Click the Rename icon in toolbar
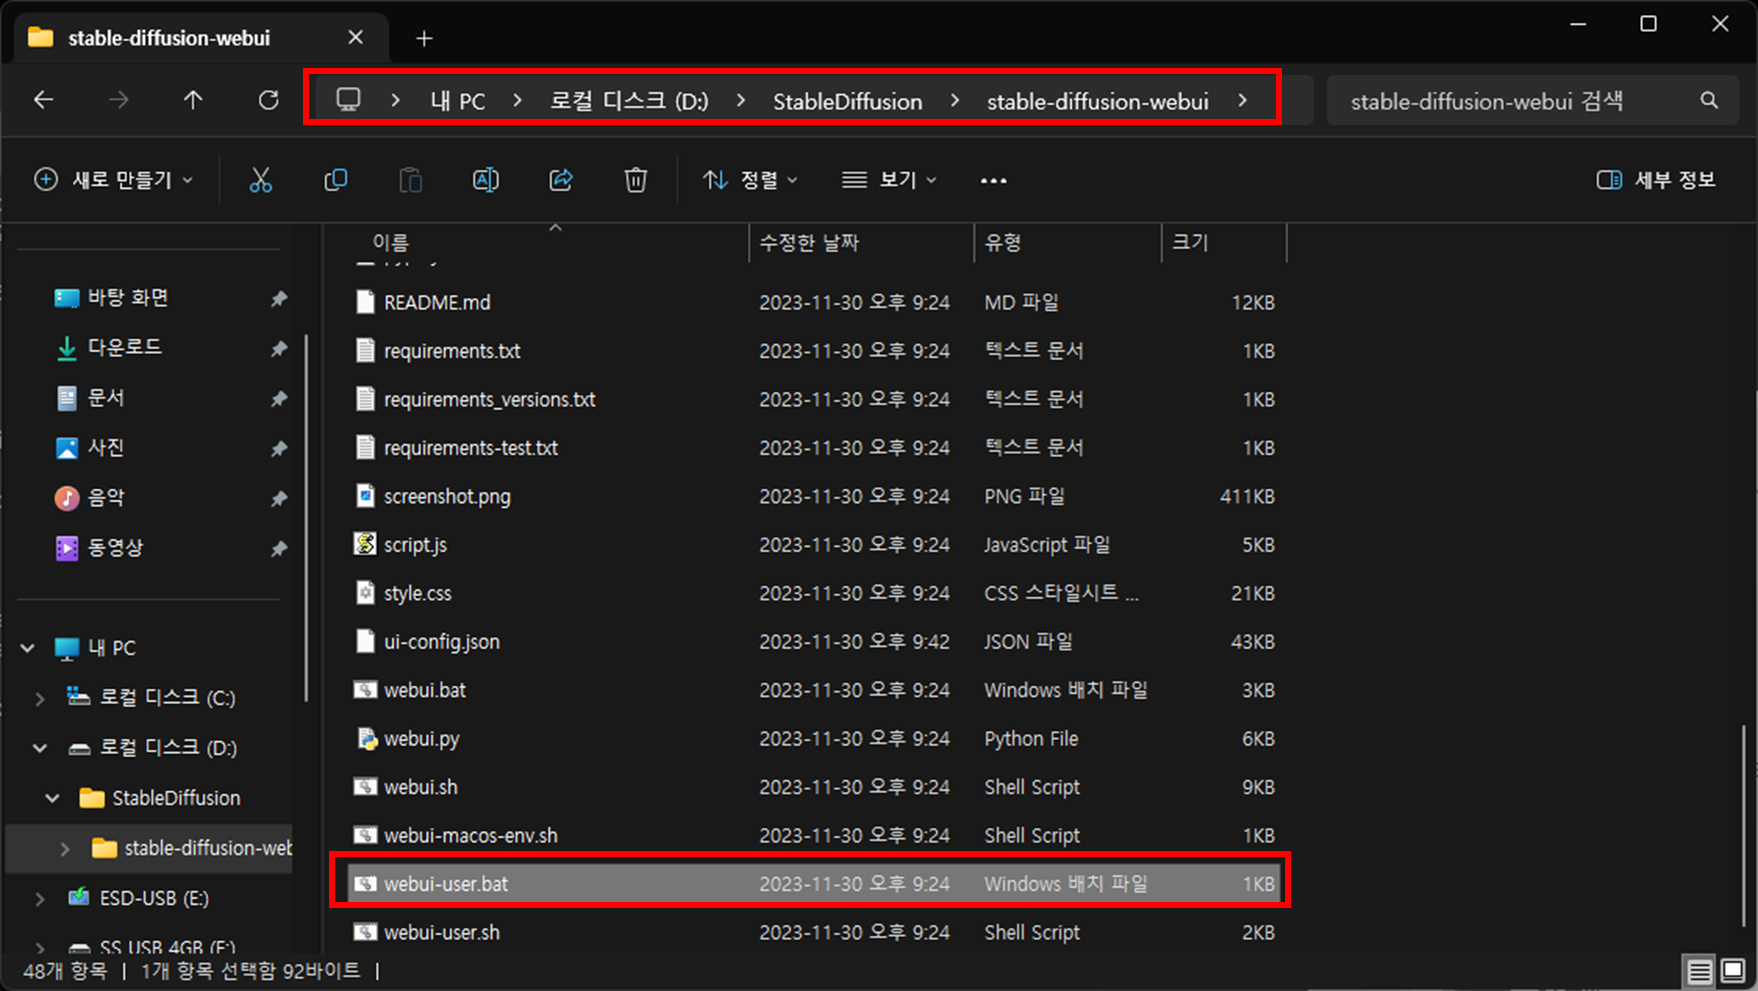The image size is (1758, 991). tap(486, 180)
